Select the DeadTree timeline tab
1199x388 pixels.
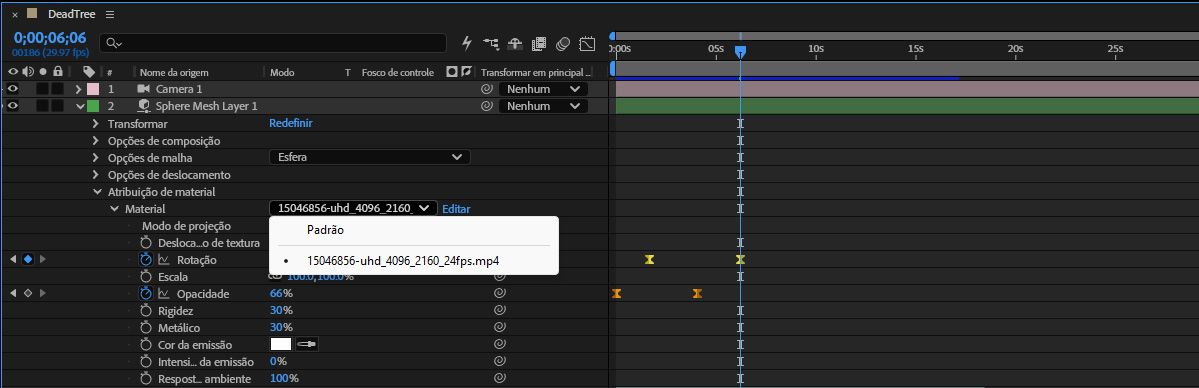71,15
